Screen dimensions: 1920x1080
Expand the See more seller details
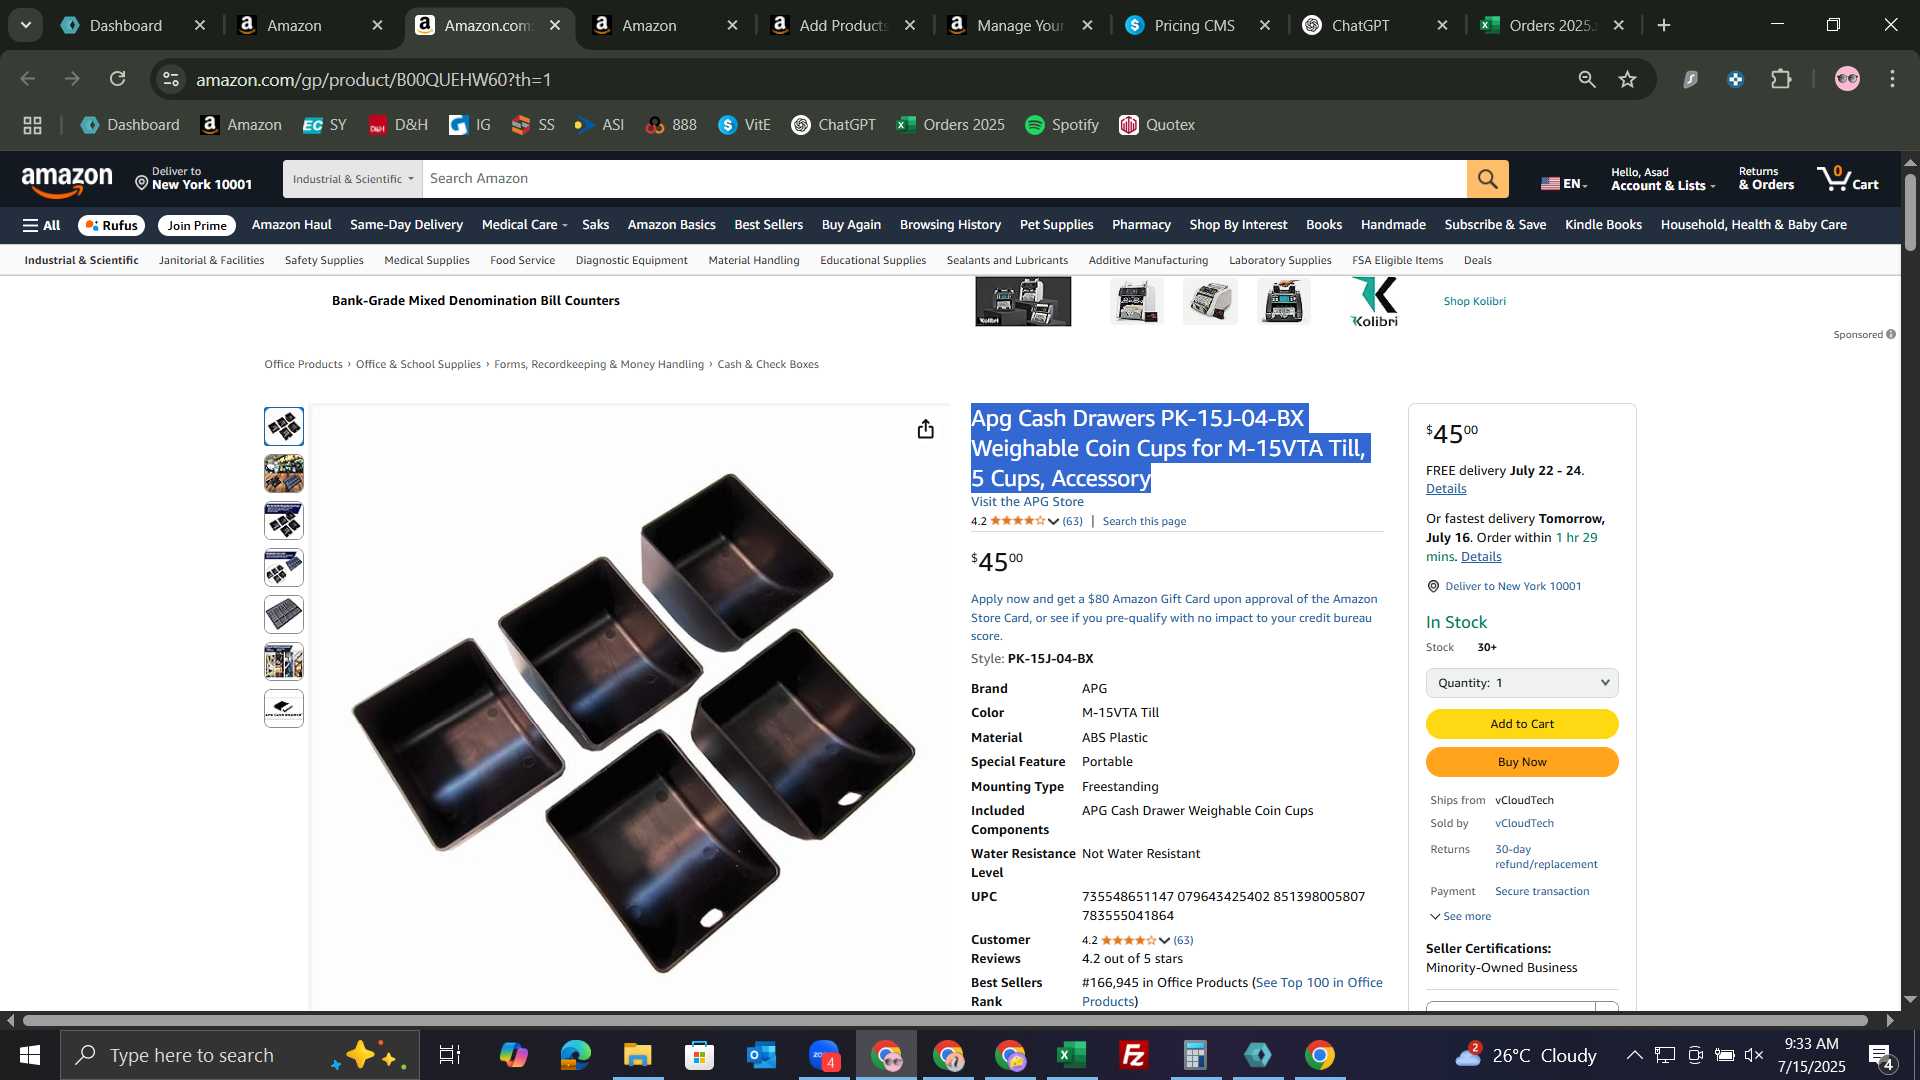coord(1460,916)
